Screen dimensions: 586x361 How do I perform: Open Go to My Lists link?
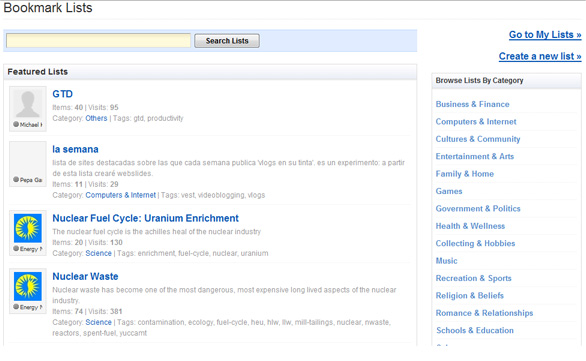tap(545, 35)
